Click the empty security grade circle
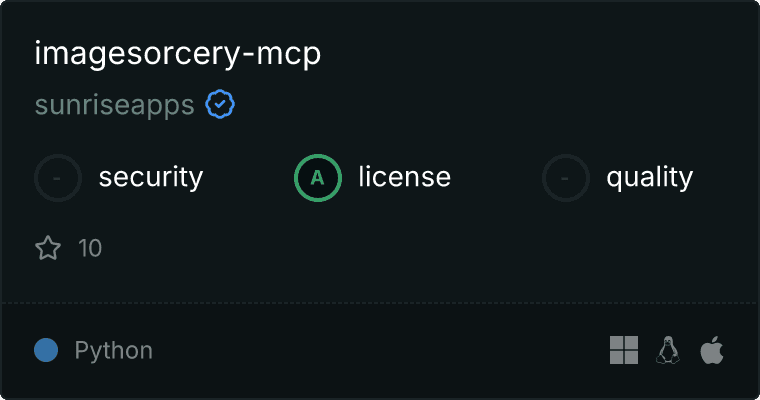 58,178
